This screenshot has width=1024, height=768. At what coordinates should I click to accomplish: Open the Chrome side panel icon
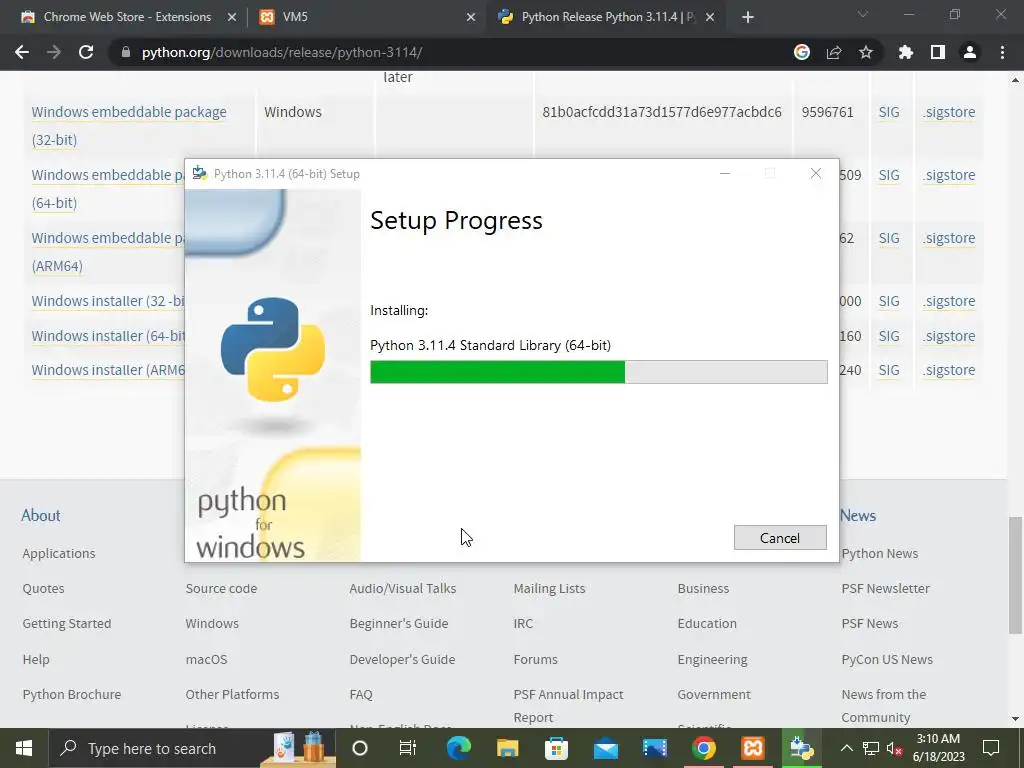click(x=938, y=52)
